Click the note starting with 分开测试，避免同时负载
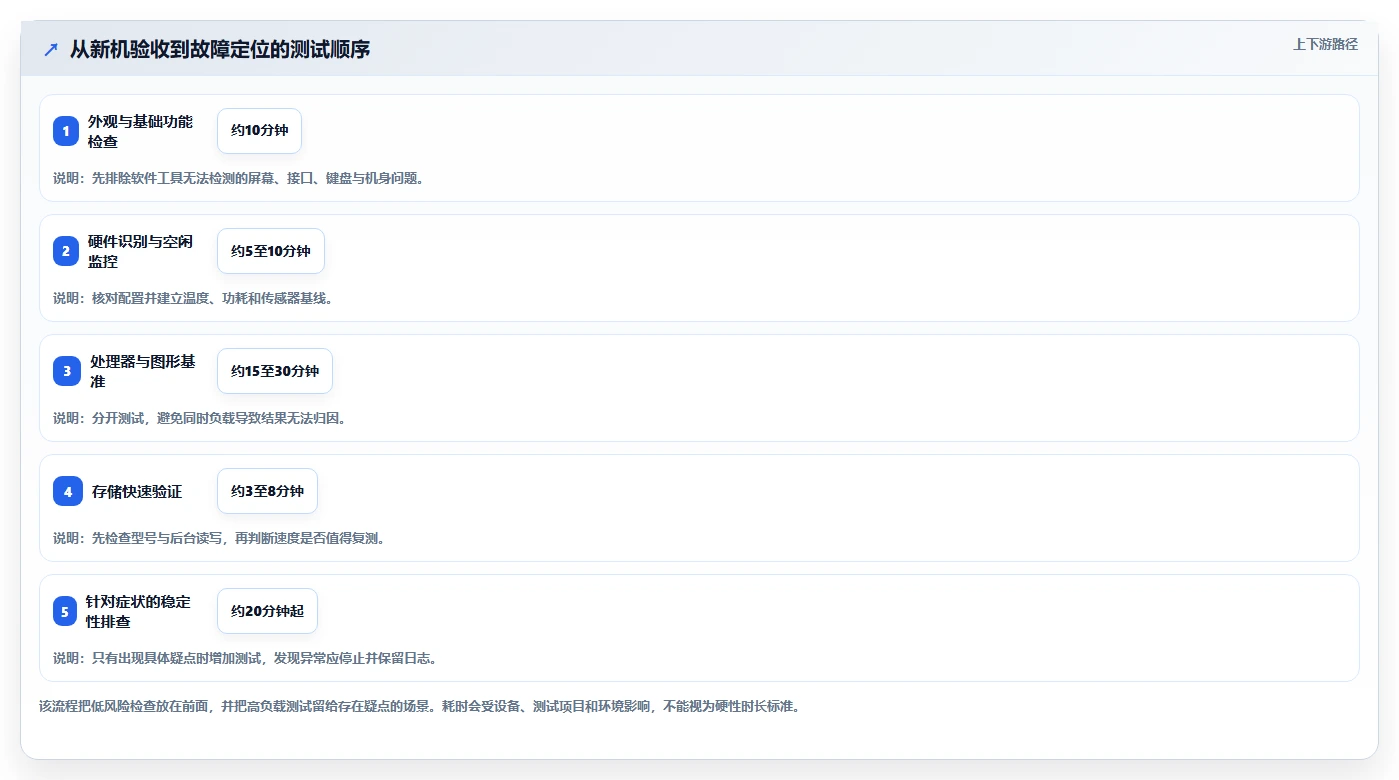Image resolution: width=1399 pixels, height=780 pixels. (200, 418)
